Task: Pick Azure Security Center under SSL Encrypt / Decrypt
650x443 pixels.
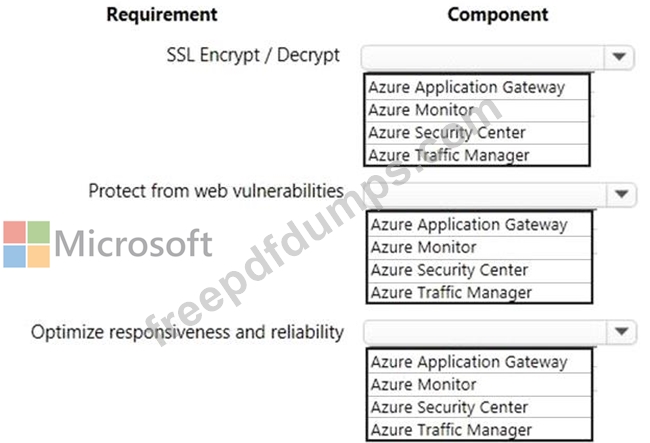Action: pos(477,133)
